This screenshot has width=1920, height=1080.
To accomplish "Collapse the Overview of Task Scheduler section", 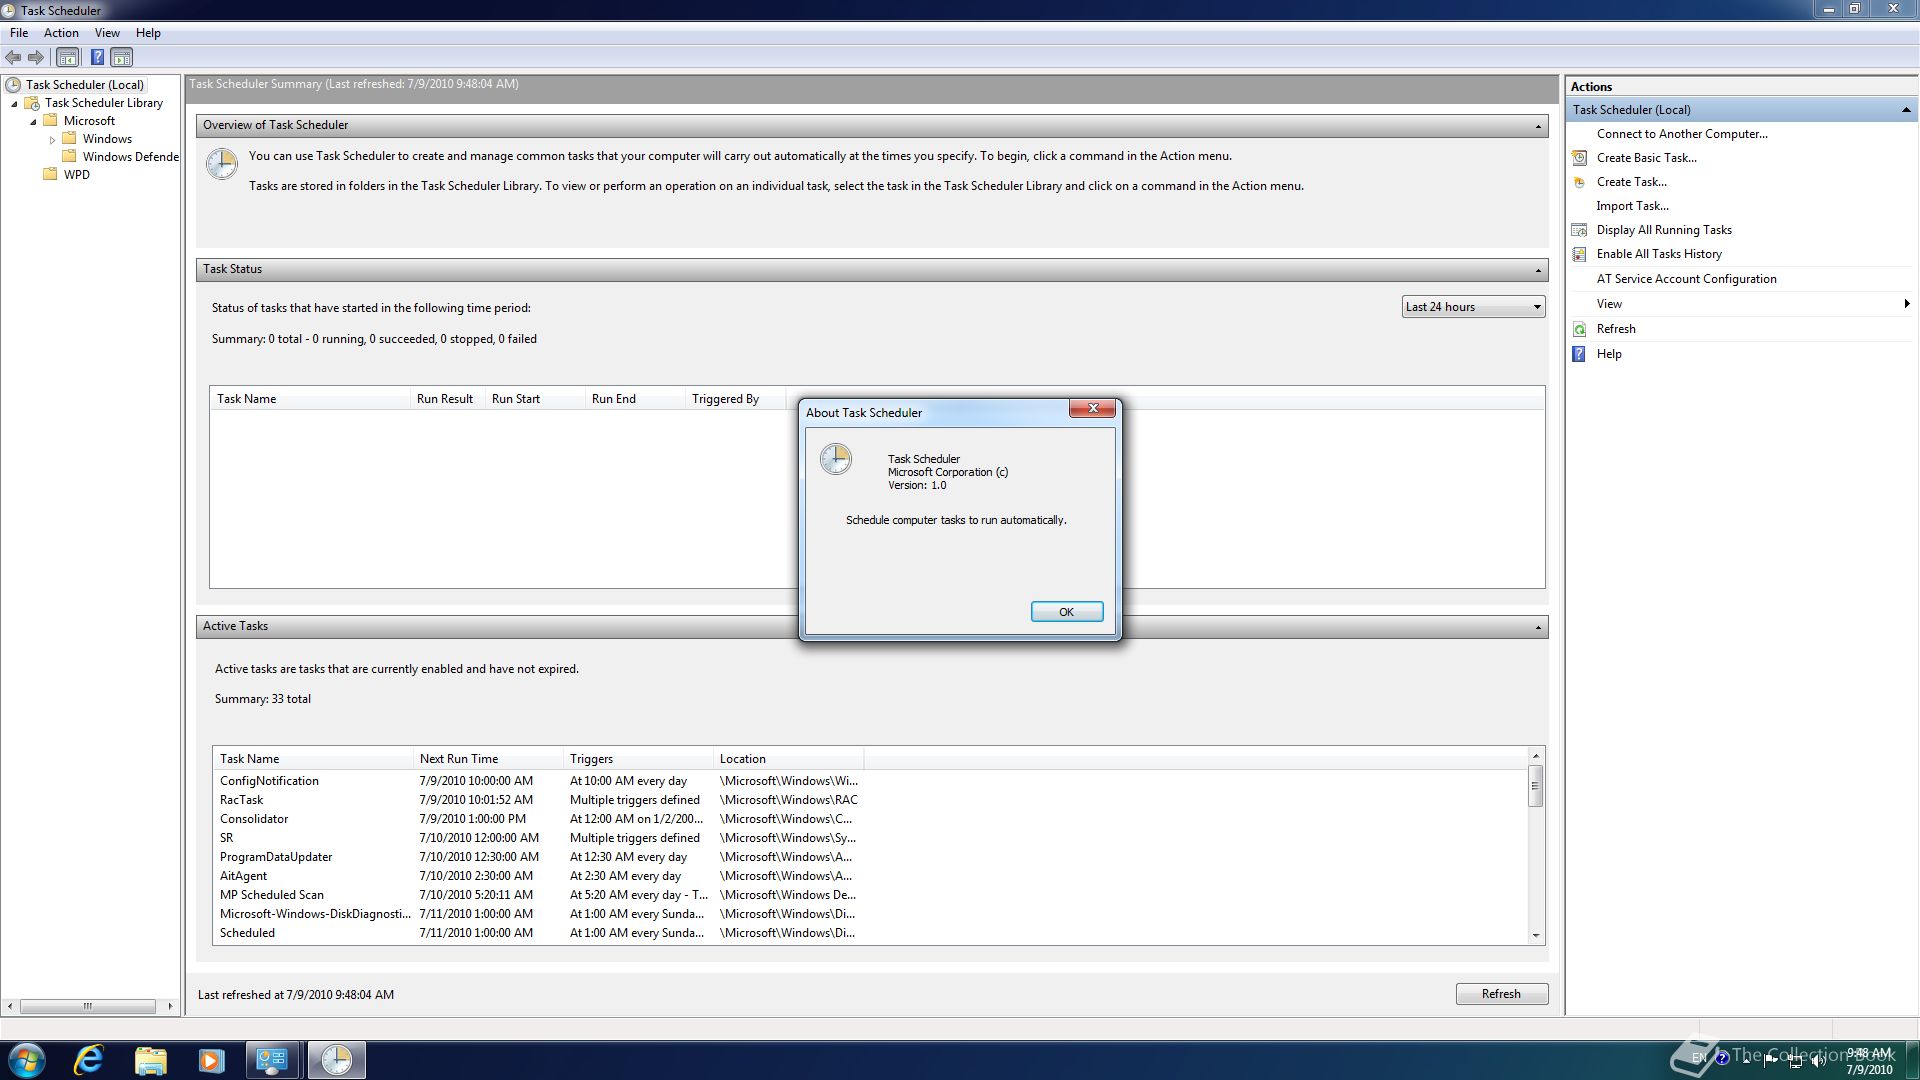I will [1538, 126].
